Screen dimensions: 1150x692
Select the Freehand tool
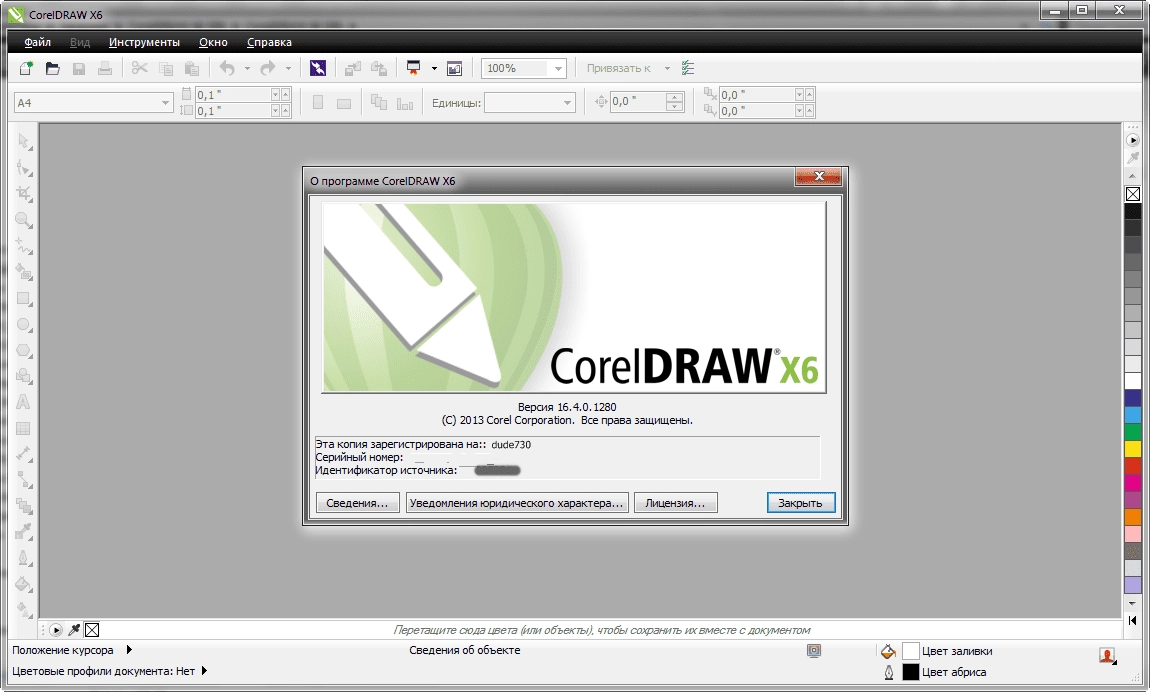pyautogui.click(x=23, y=246)
